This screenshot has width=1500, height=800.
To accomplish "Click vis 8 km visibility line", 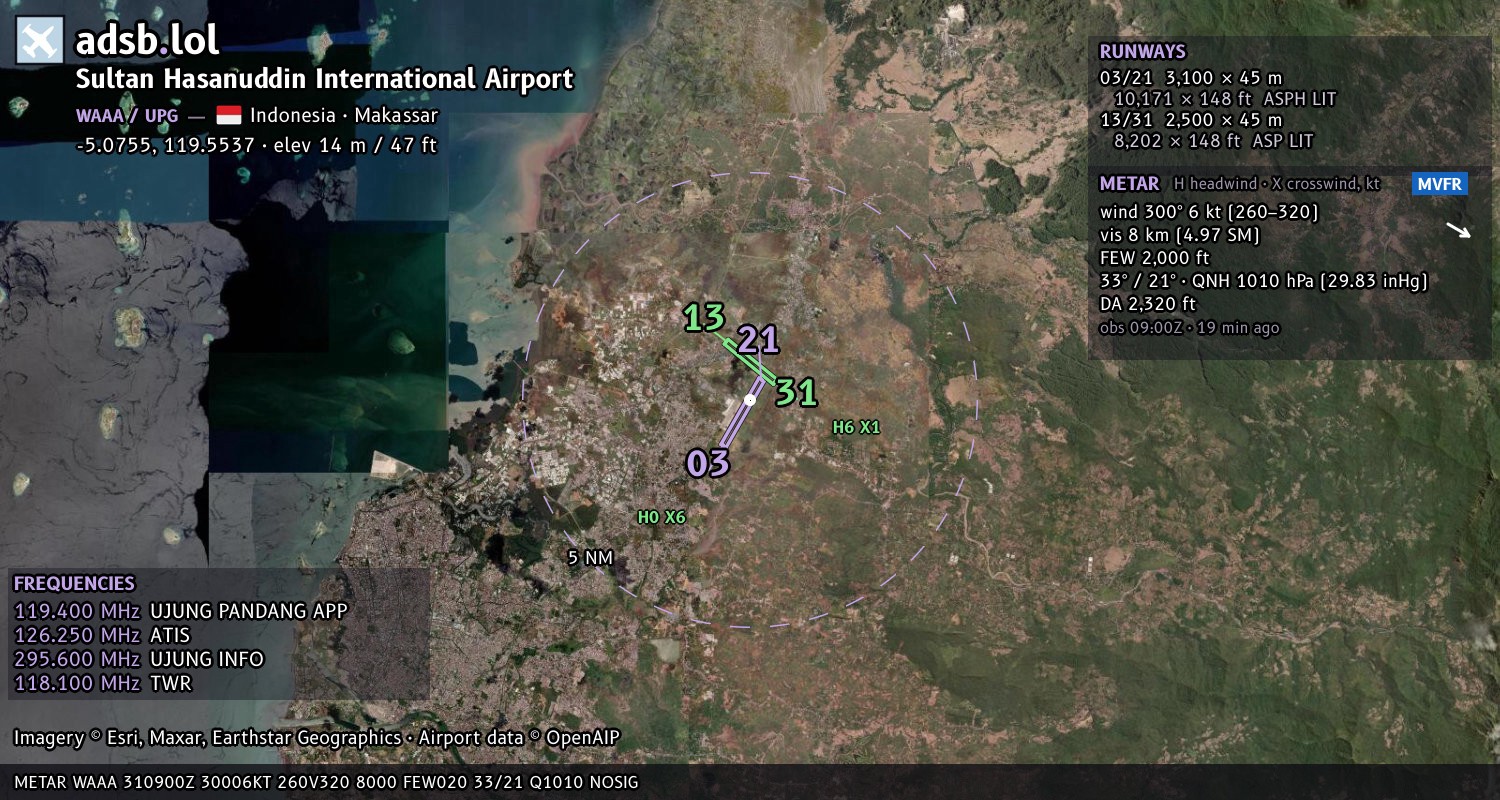I will tap(1179, 235).
